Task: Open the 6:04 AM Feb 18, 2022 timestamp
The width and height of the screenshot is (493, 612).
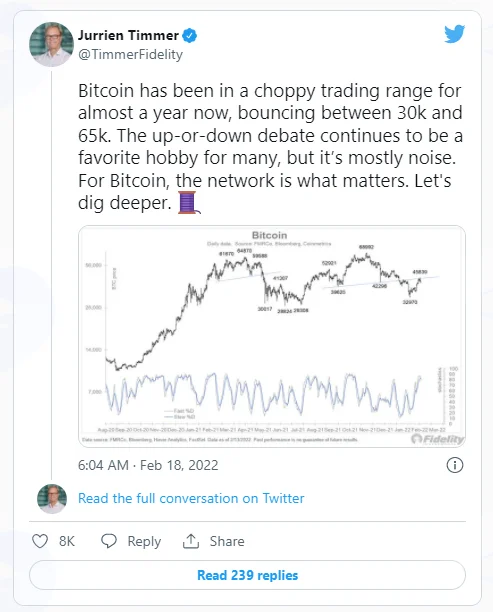Action: point(148,465)
